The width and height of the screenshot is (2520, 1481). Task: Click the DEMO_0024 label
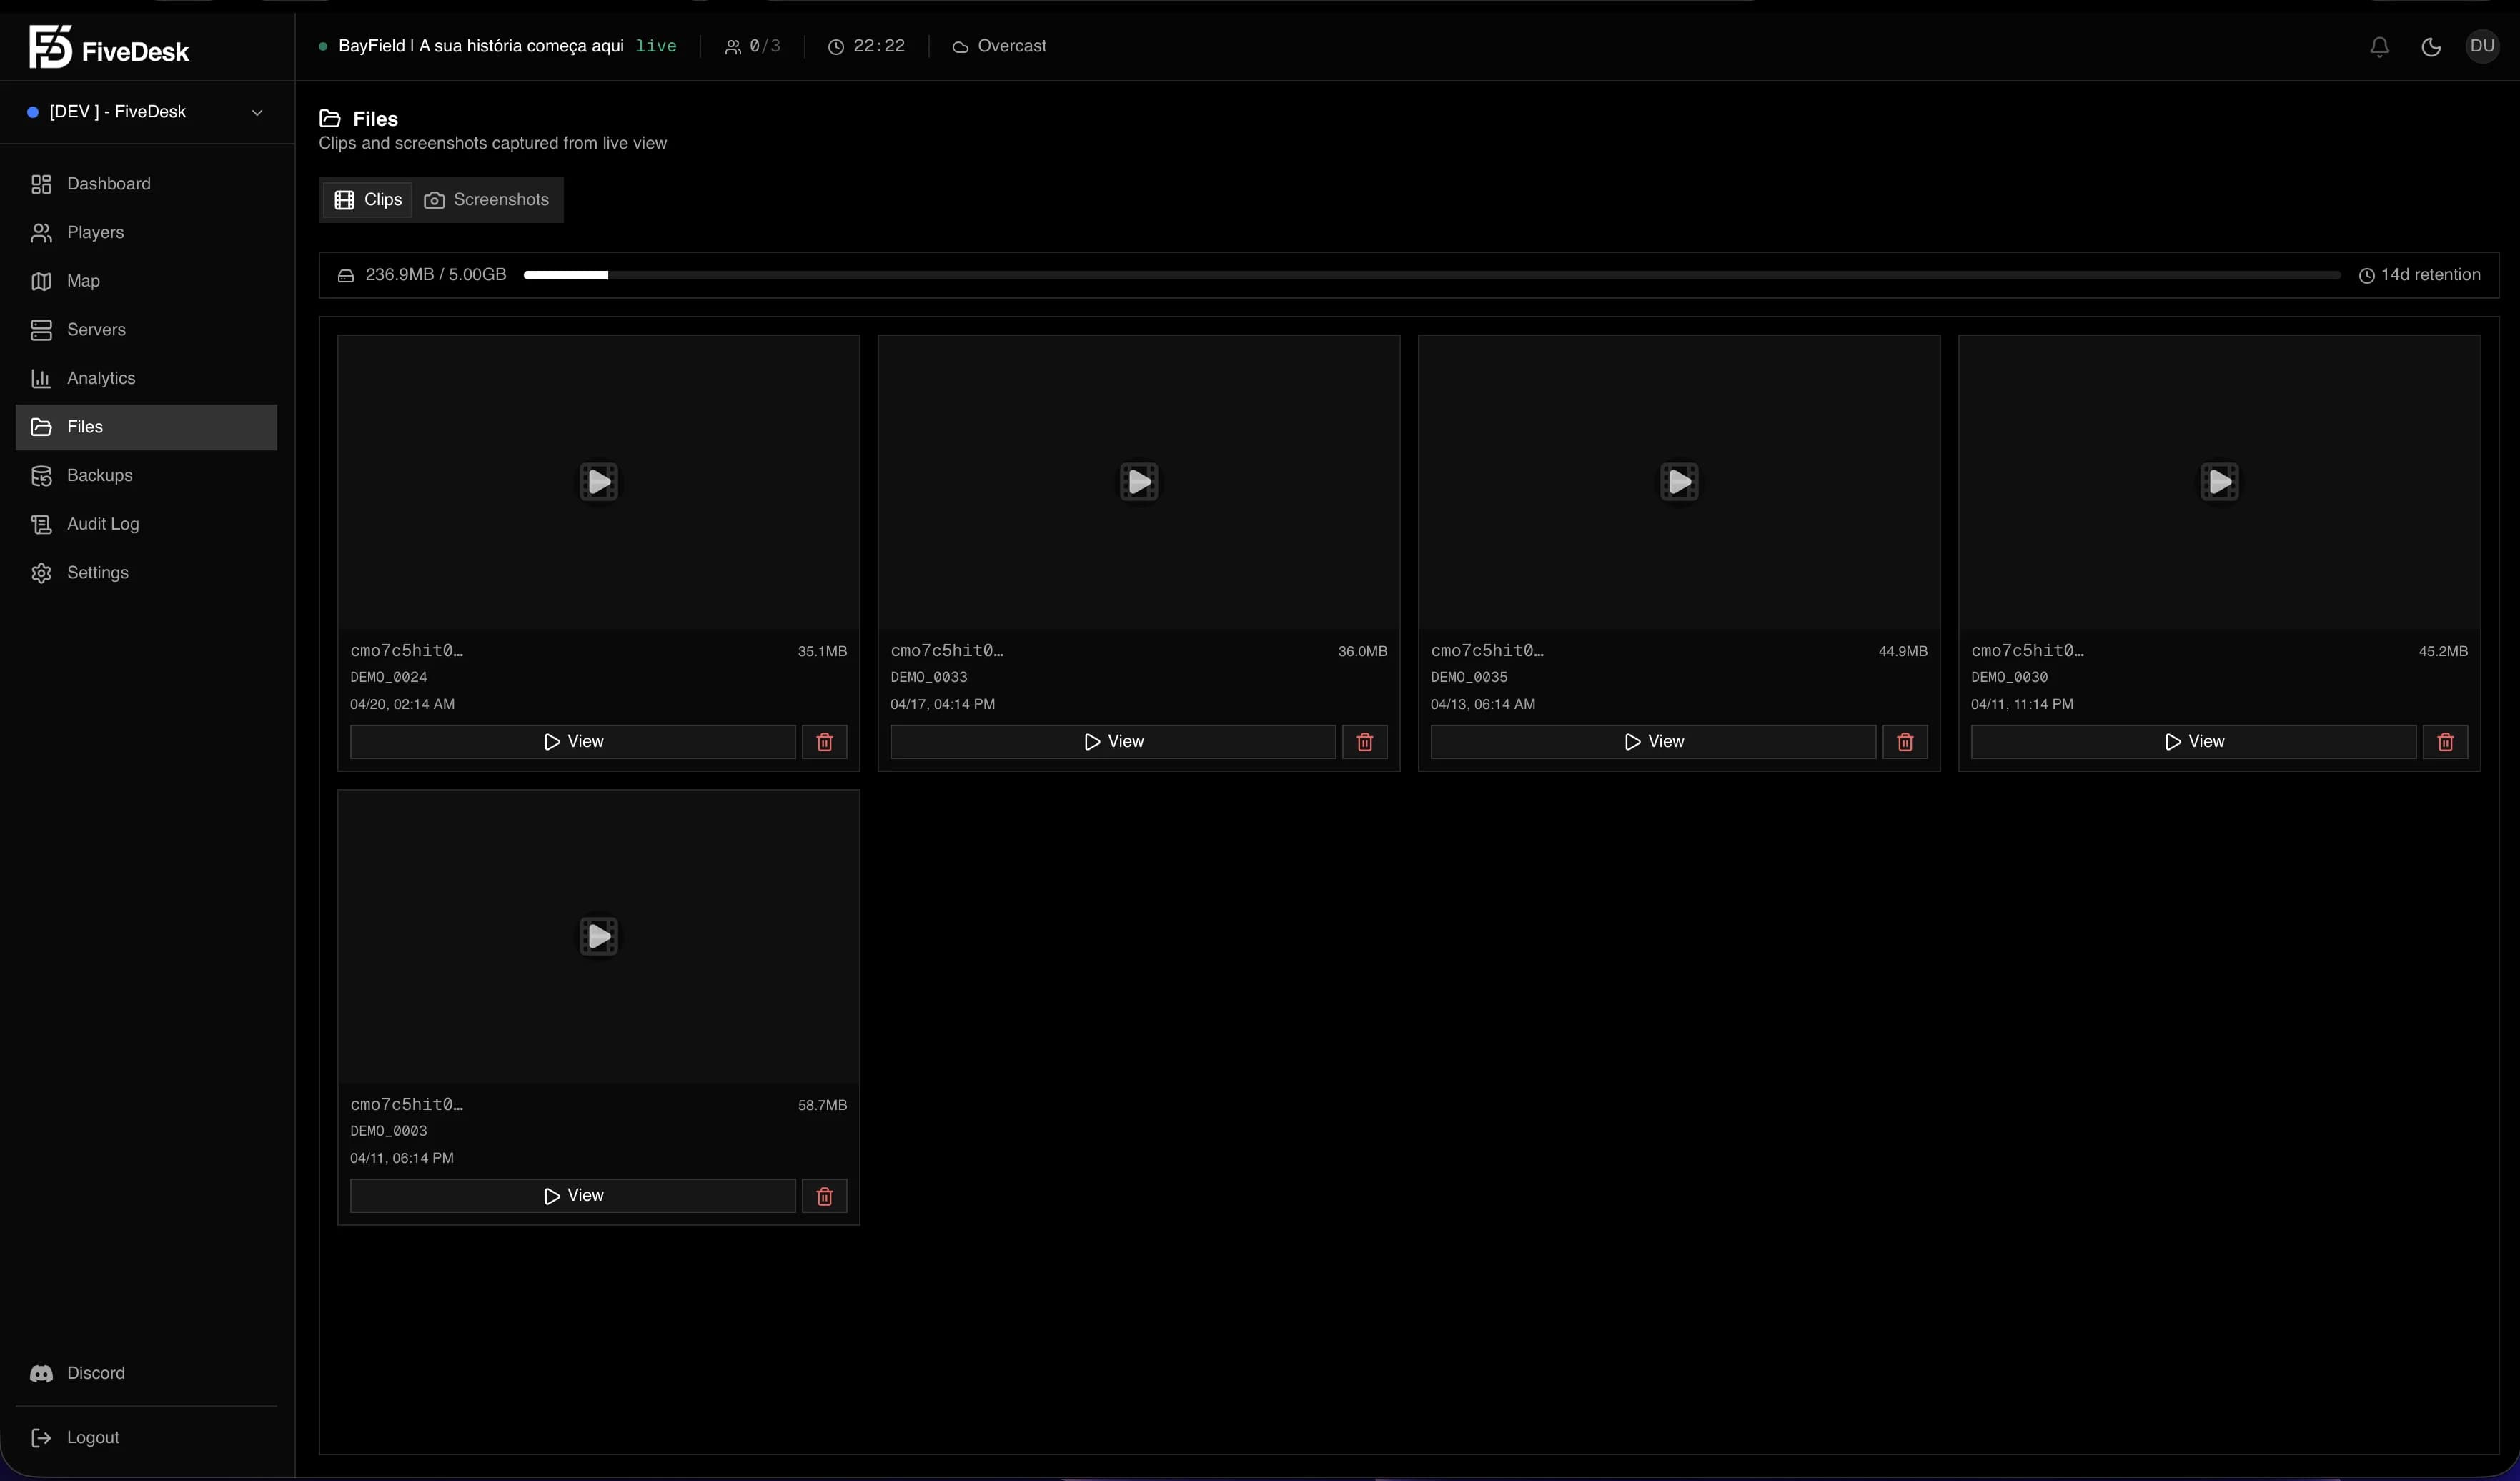(x=389, y=677)
